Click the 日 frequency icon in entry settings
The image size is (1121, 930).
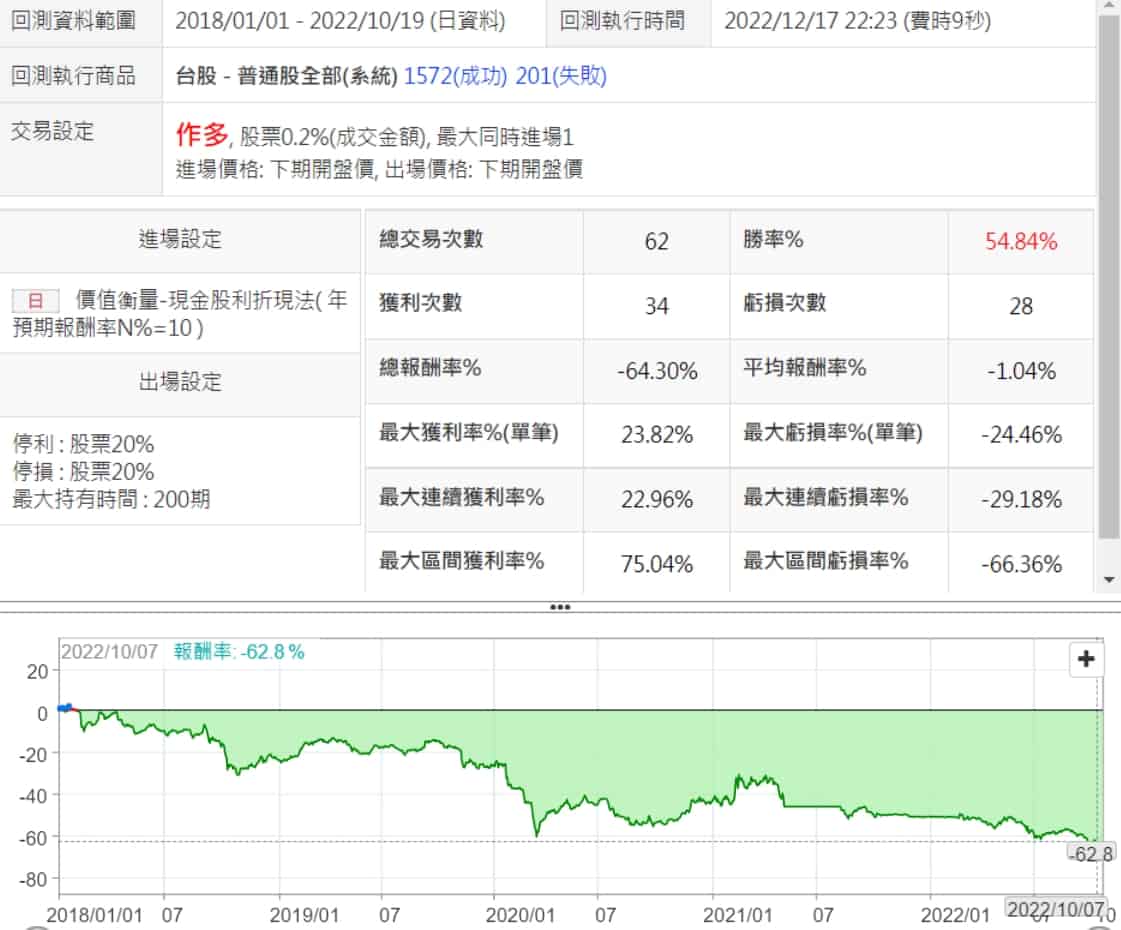(x=35, y=300)
